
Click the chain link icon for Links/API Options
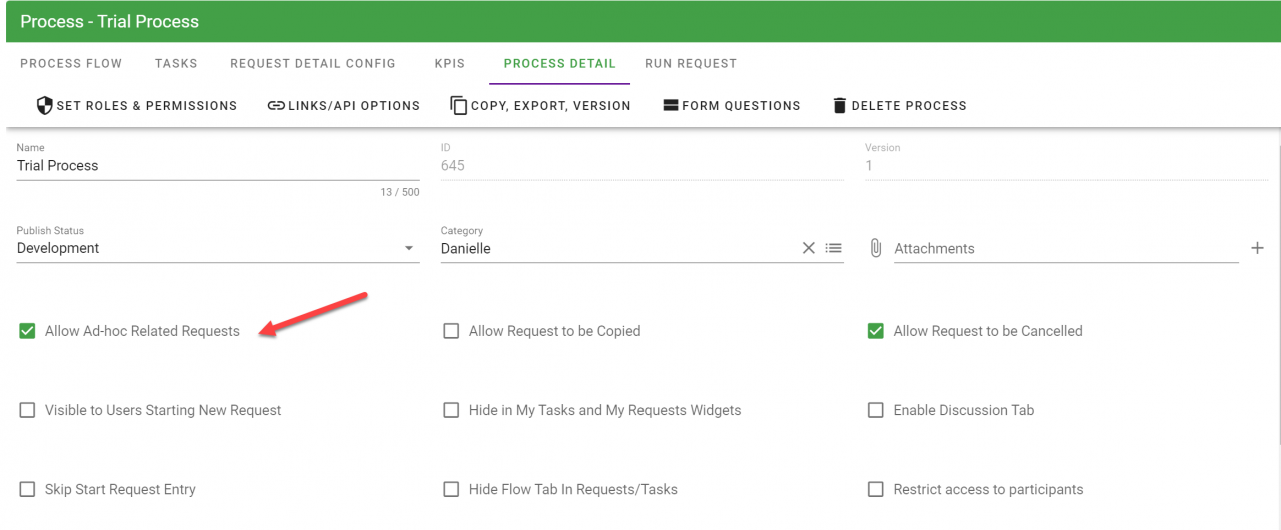tap(276, 105)
